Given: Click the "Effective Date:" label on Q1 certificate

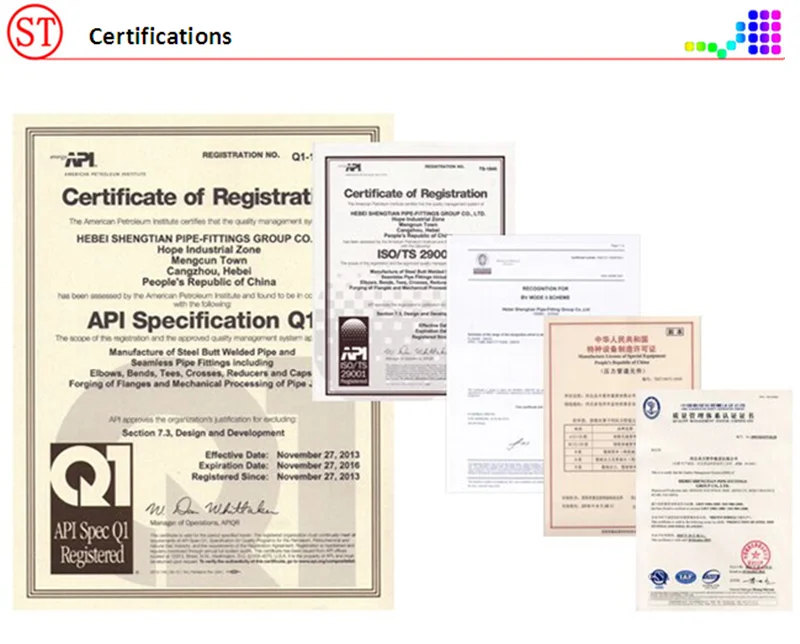Looking at the screenshot, I should (236, 455).
